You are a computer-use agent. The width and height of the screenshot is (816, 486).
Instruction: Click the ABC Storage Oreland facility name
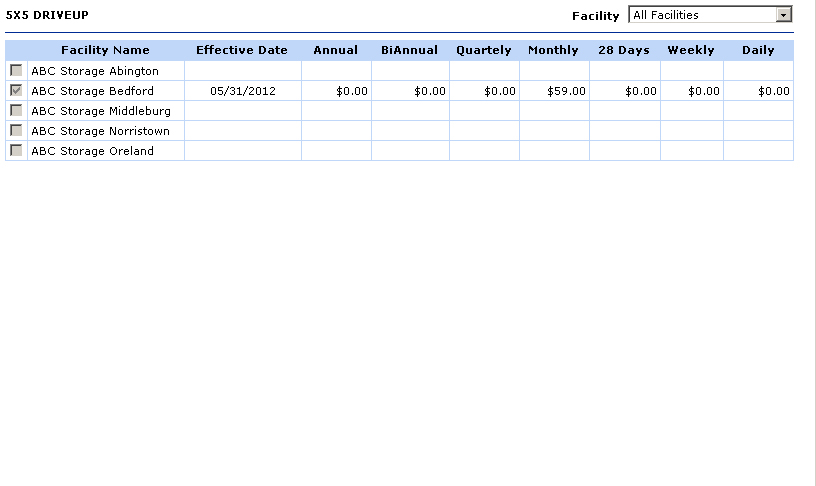[x=92, y=151]
